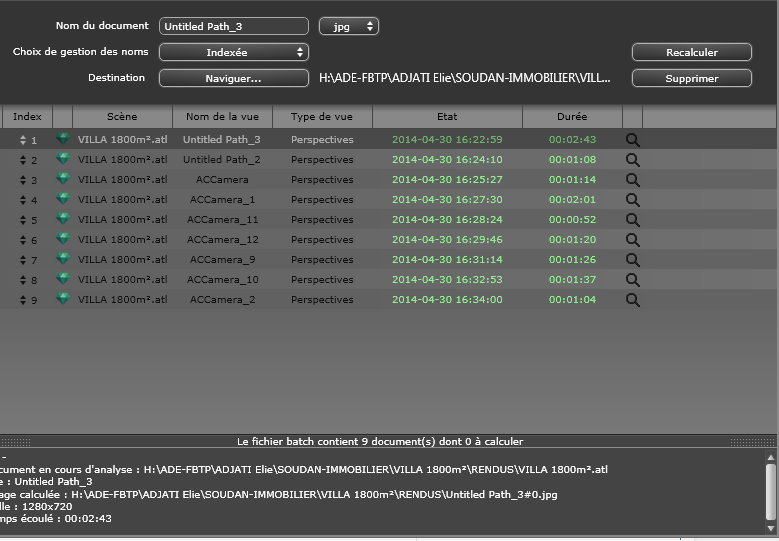Sort by the Index column header
The image size is (779, 541).
point(27,117)
